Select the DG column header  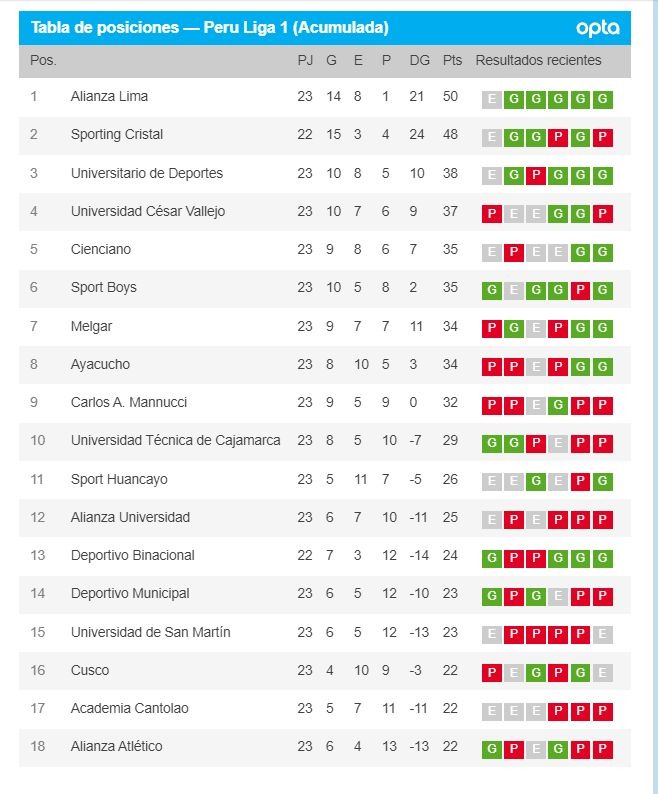tap(419, 60)
